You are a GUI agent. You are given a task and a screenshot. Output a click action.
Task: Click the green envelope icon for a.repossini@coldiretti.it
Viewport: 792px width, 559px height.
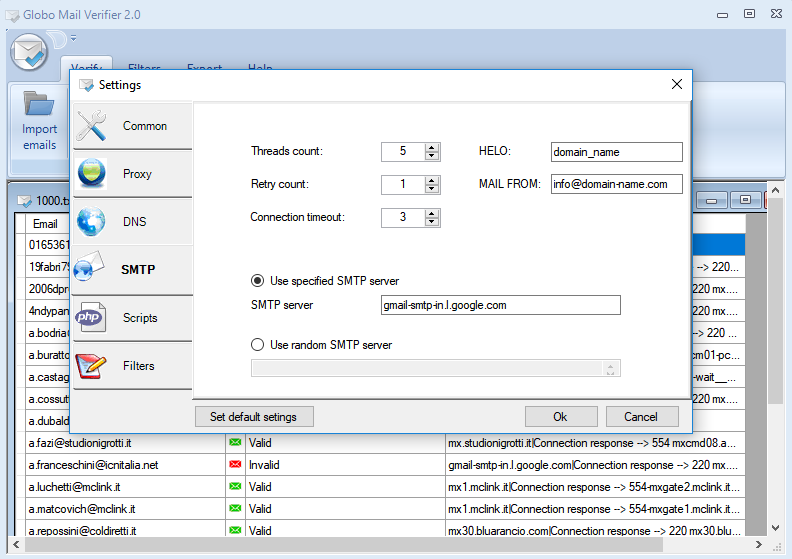(x=235, y=530)
